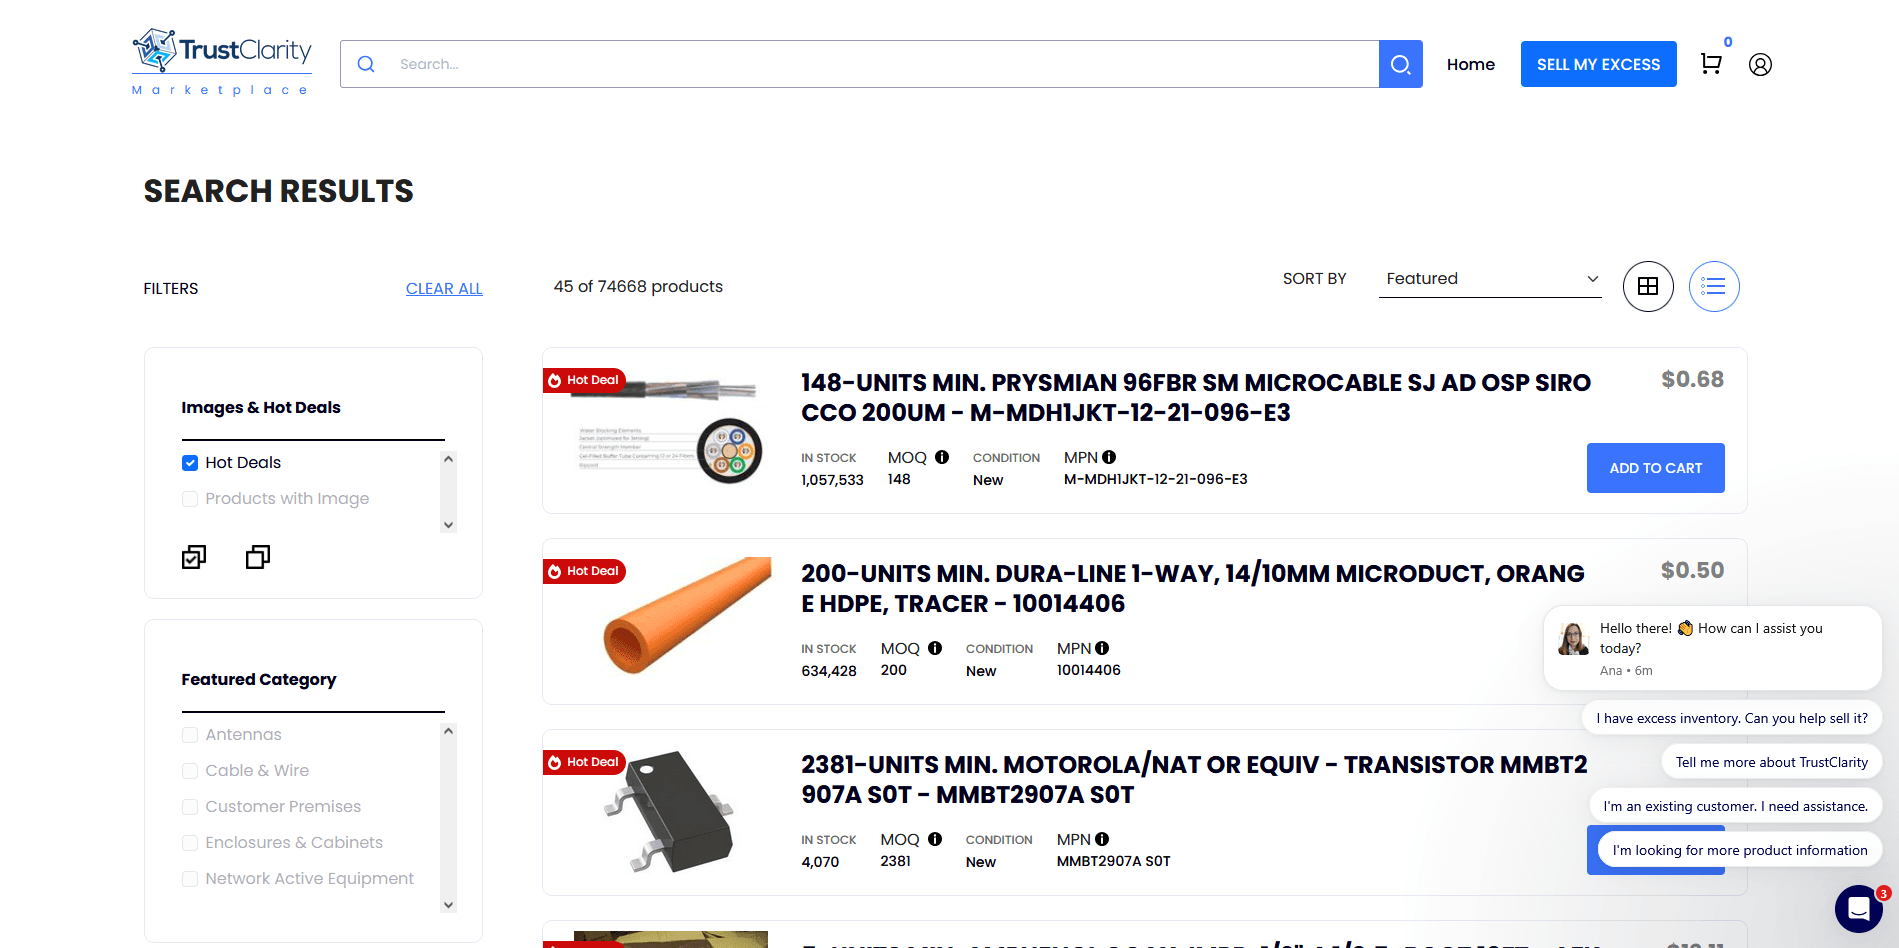Choose 'Tell me more about TrustClarity' reply
The image size is (1899, 948).
(1772, 762)
